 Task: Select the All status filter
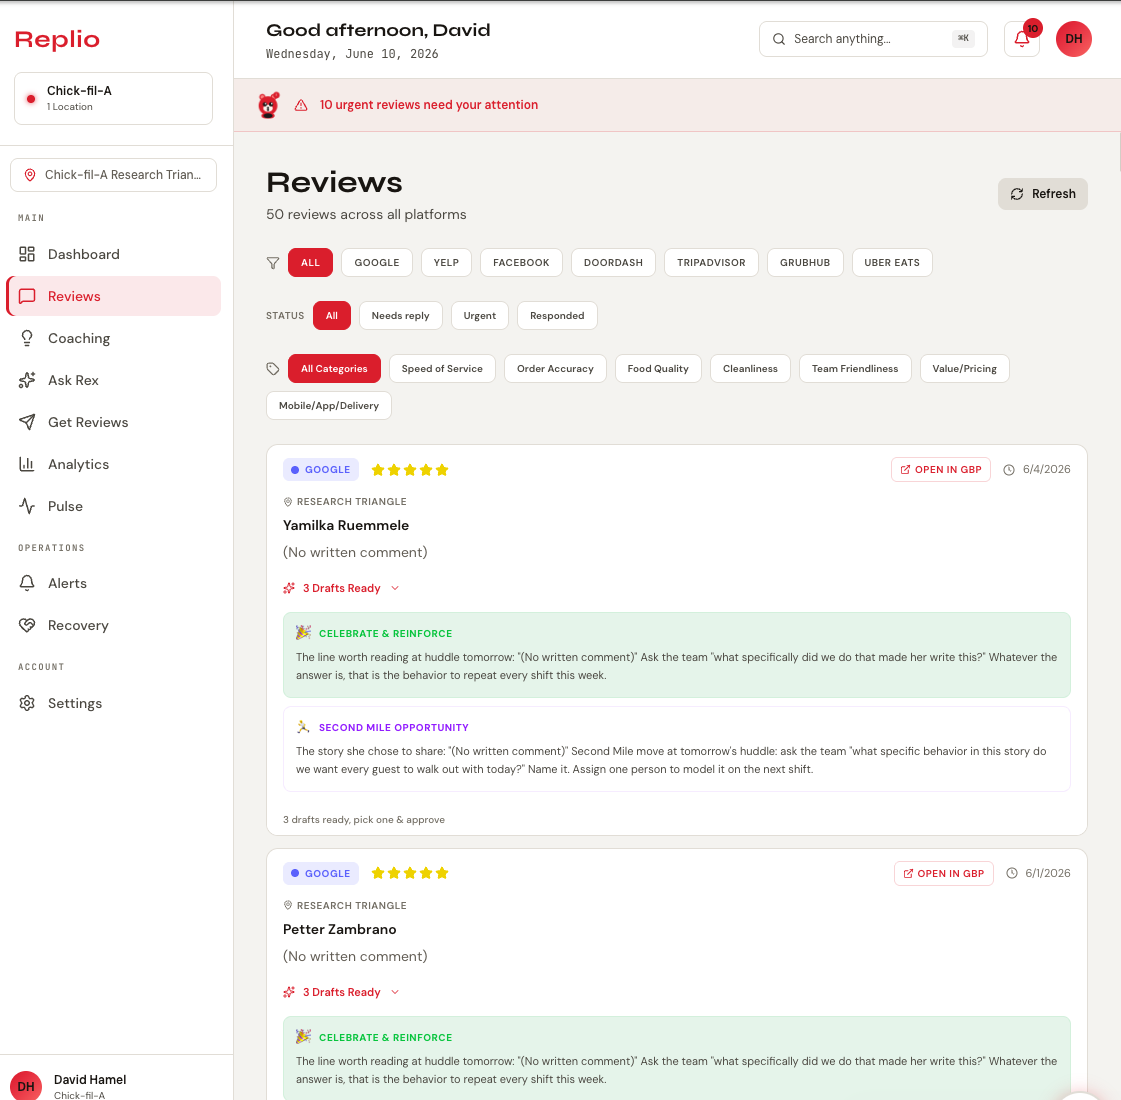332,316
